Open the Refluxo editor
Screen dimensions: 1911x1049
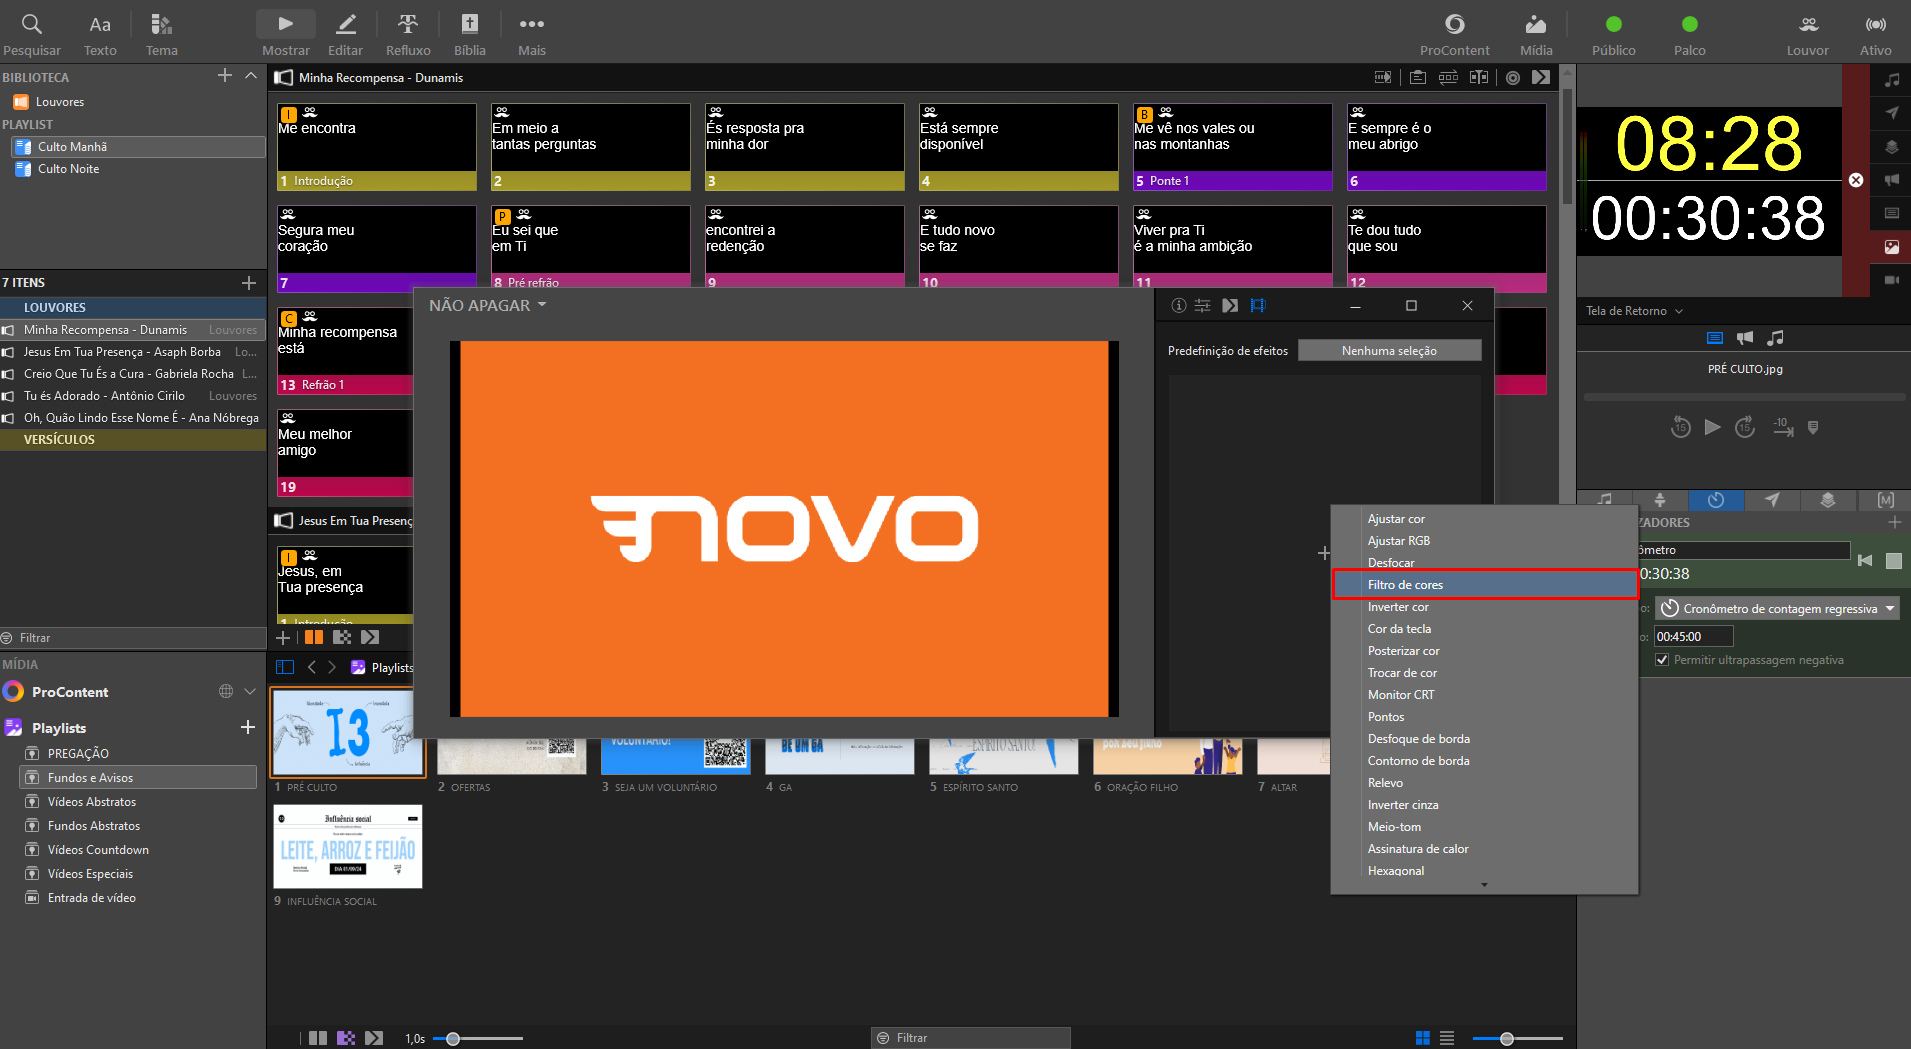[x=408, y=33]
